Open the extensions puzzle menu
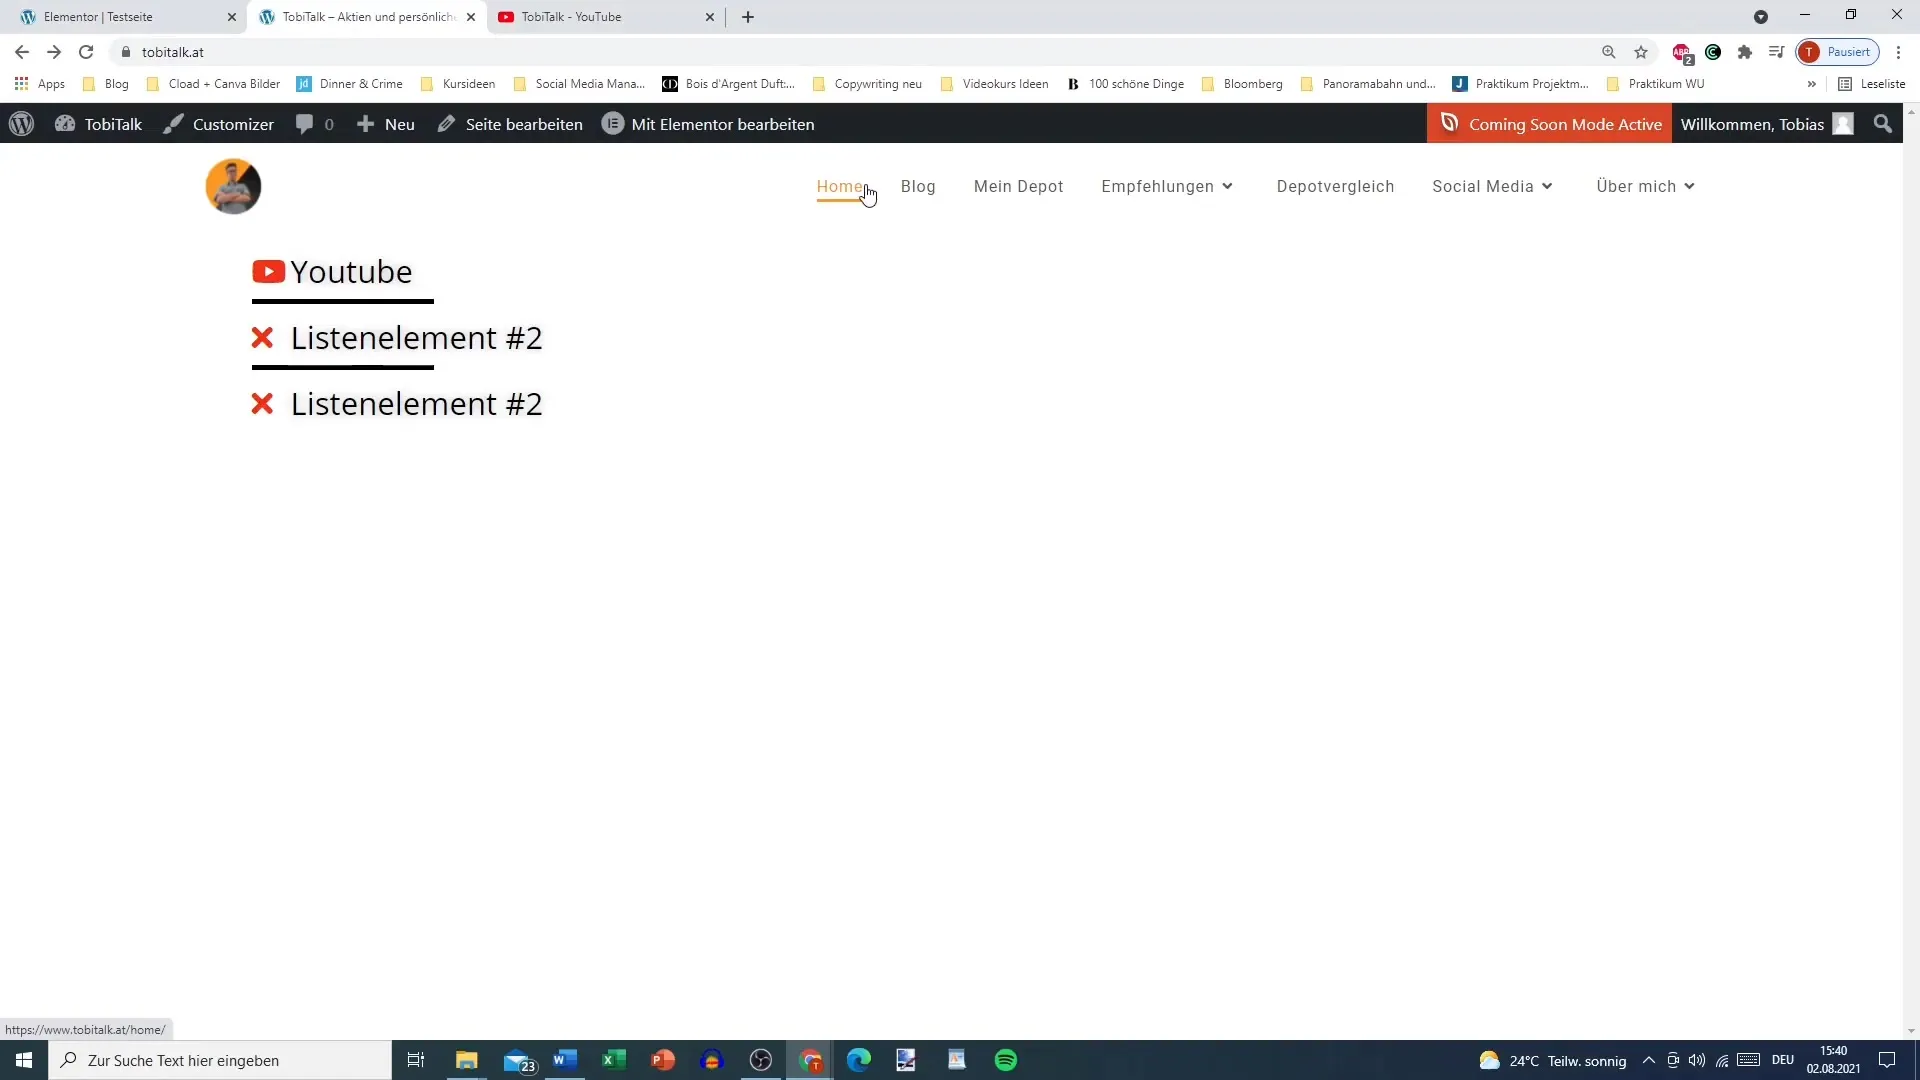The width and height of the screenshot is (1920, 1080). point(1745,52)
